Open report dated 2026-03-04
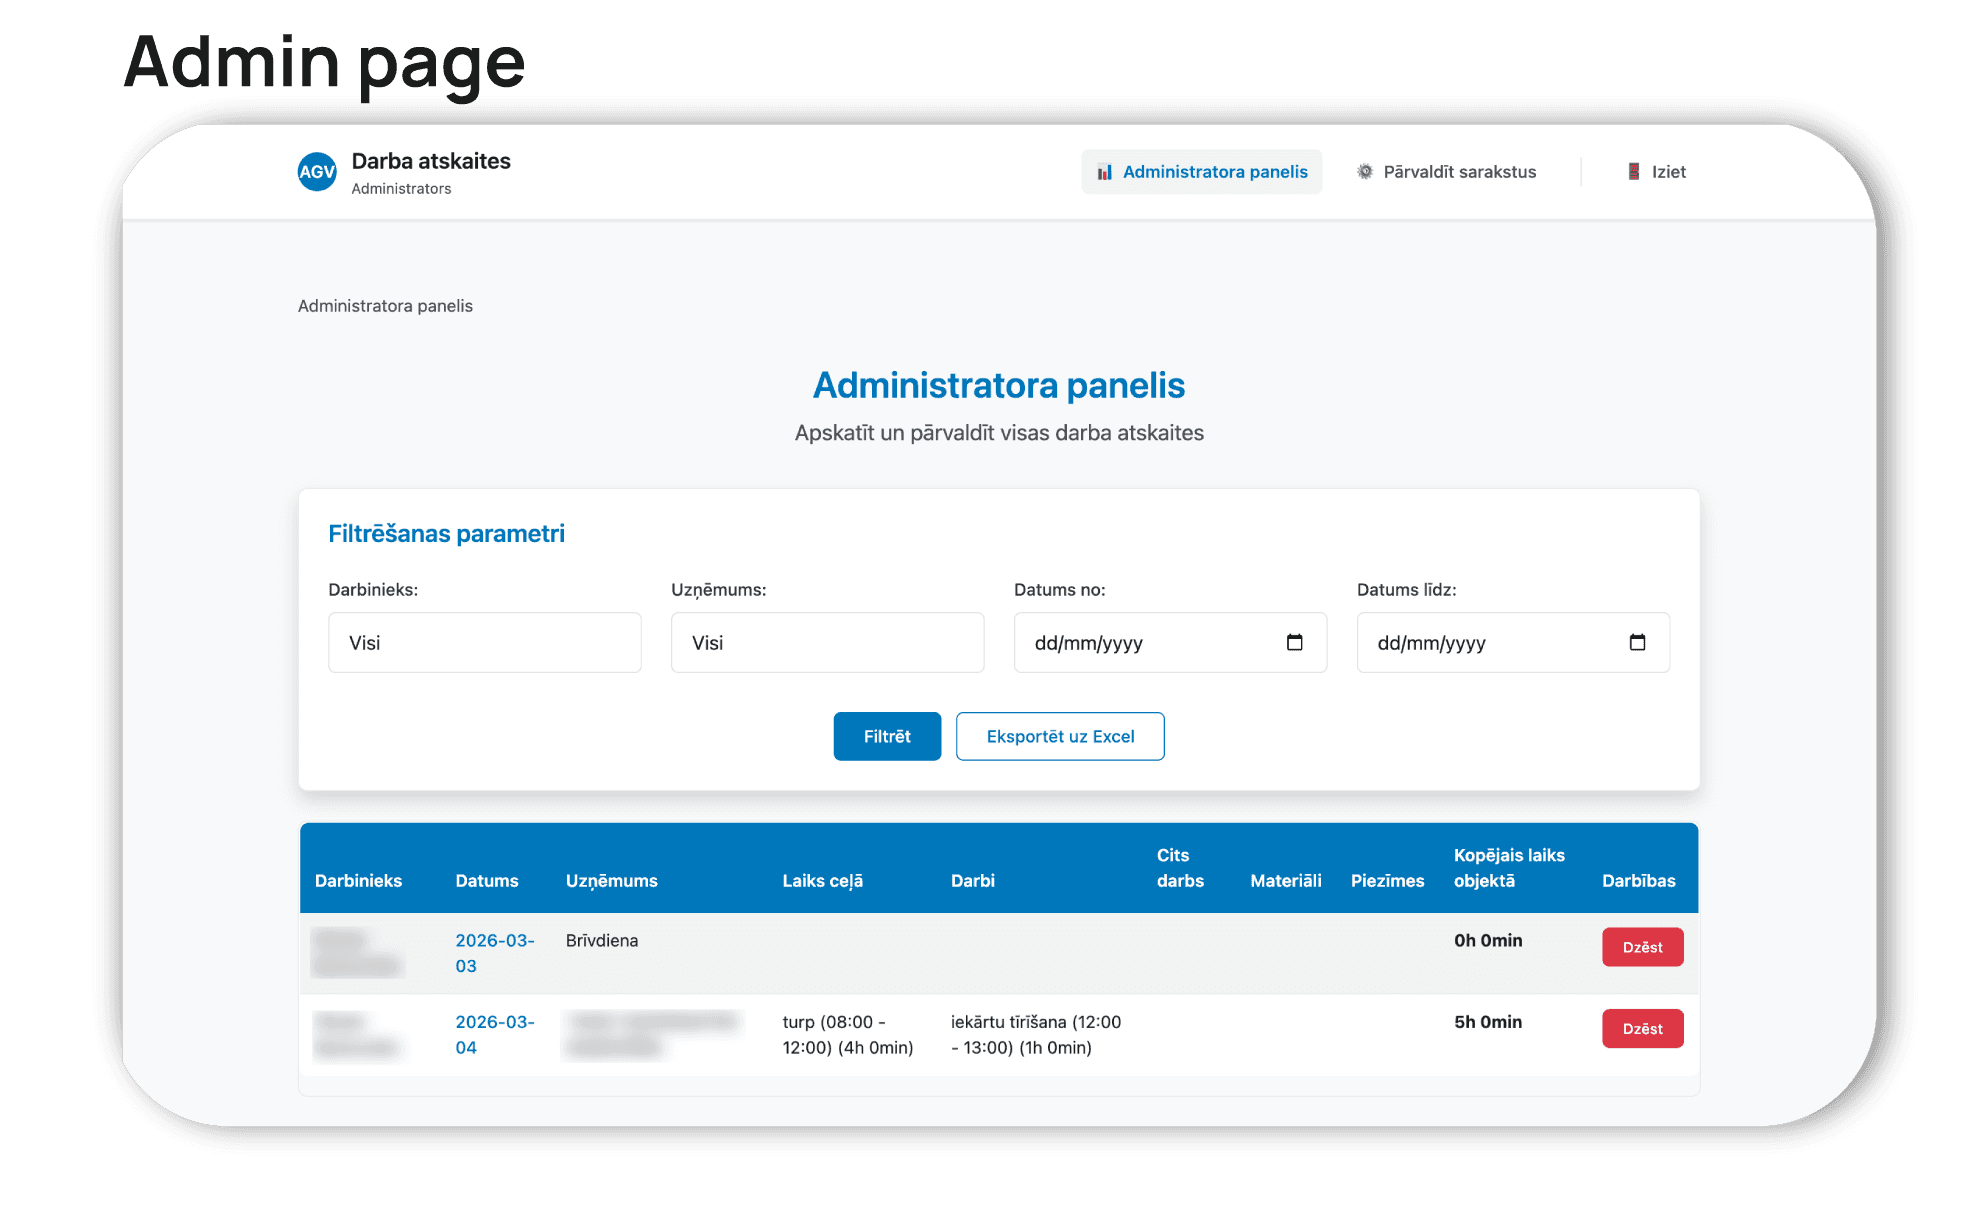The width and height of the screenshot is (1983, 1218). coord(494,1034)
